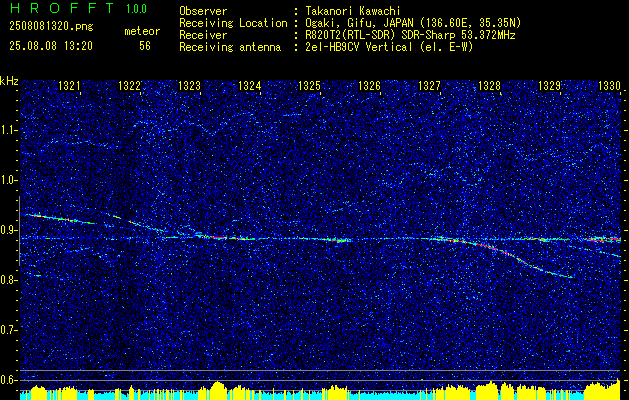Click the 1321 time marker
Image resolution: width=629 pixels, height=400 pixels.
[x=69, y=85]
